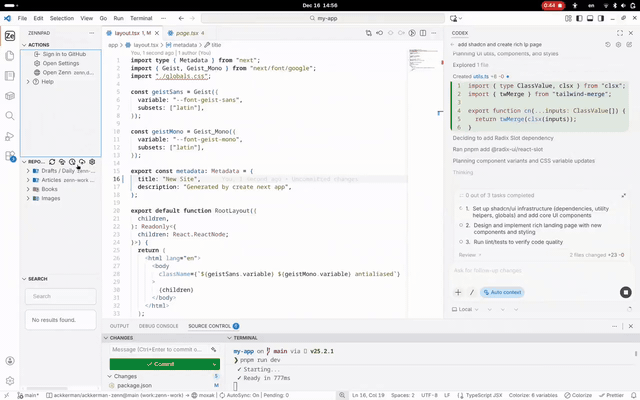Open the Manage gear in activity bar
This screenshot has width=640, height=400.
point(10,380)
